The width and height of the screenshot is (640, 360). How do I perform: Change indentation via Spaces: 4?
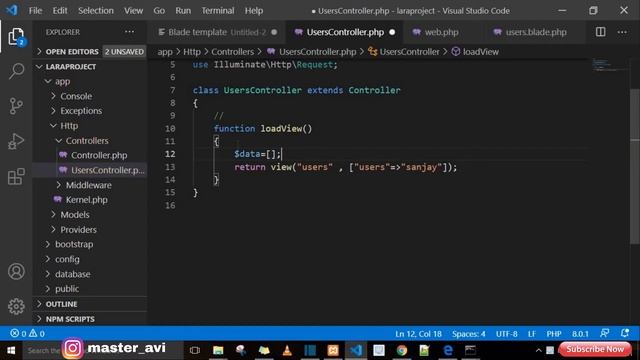(x=468, y=333)
